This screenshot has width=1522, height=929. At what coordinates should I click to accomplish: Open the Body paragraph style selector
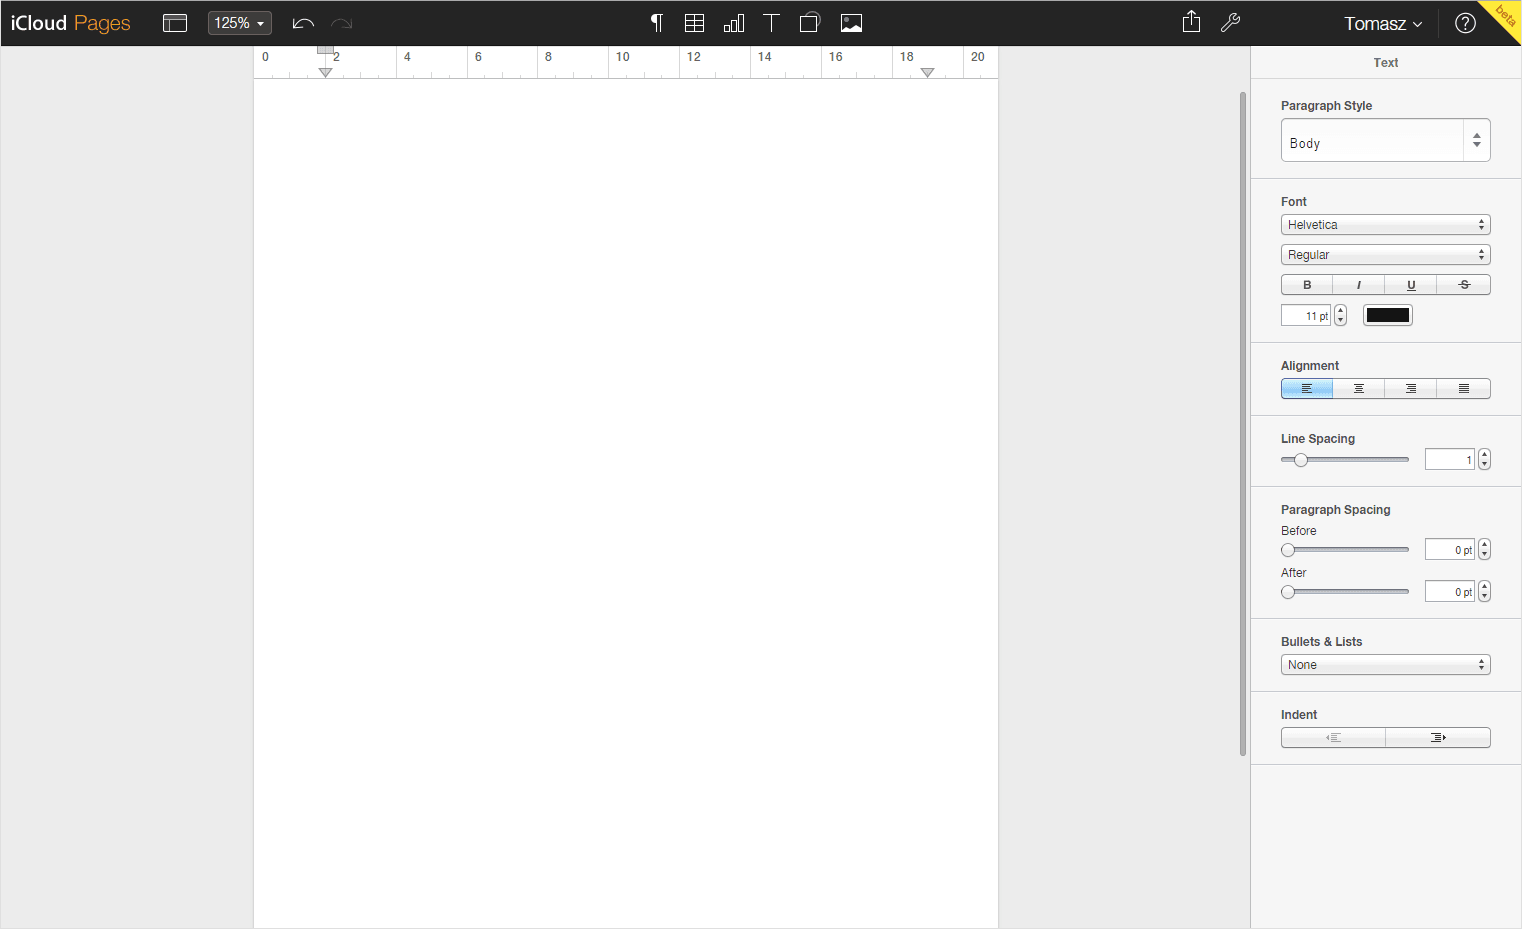(x=1385, y=141)
